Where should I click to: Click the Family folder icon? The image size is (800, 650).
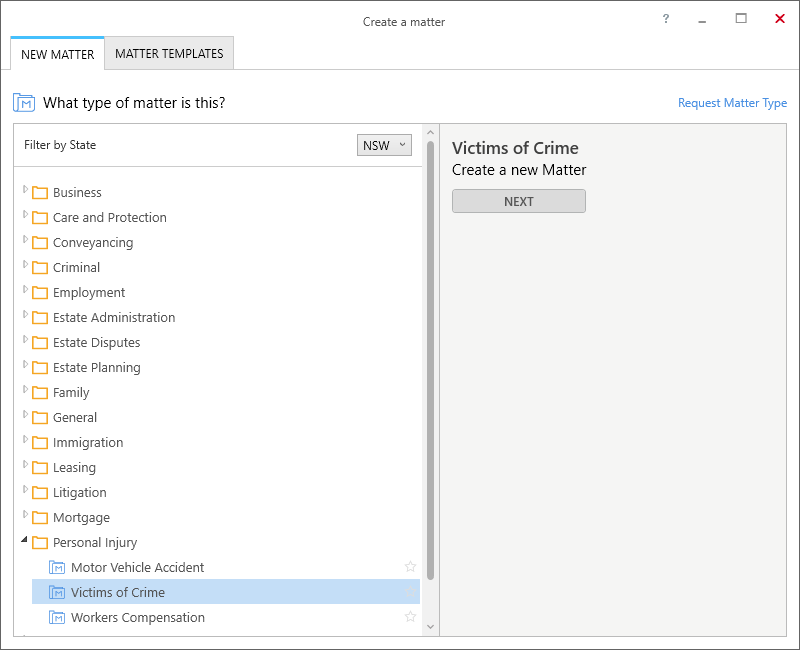coord(40,393)
